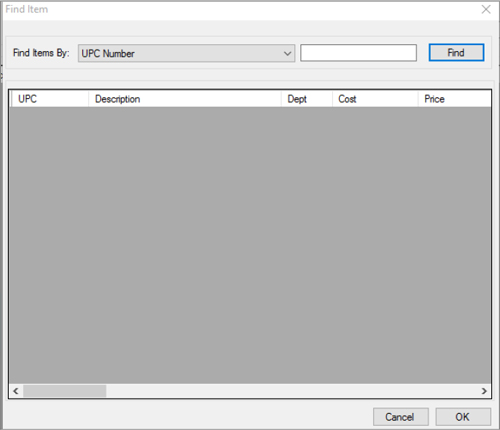Click the horizontal scrollbar left arrow
Viewport: 500px width, 430px height.
coord(16,391)
